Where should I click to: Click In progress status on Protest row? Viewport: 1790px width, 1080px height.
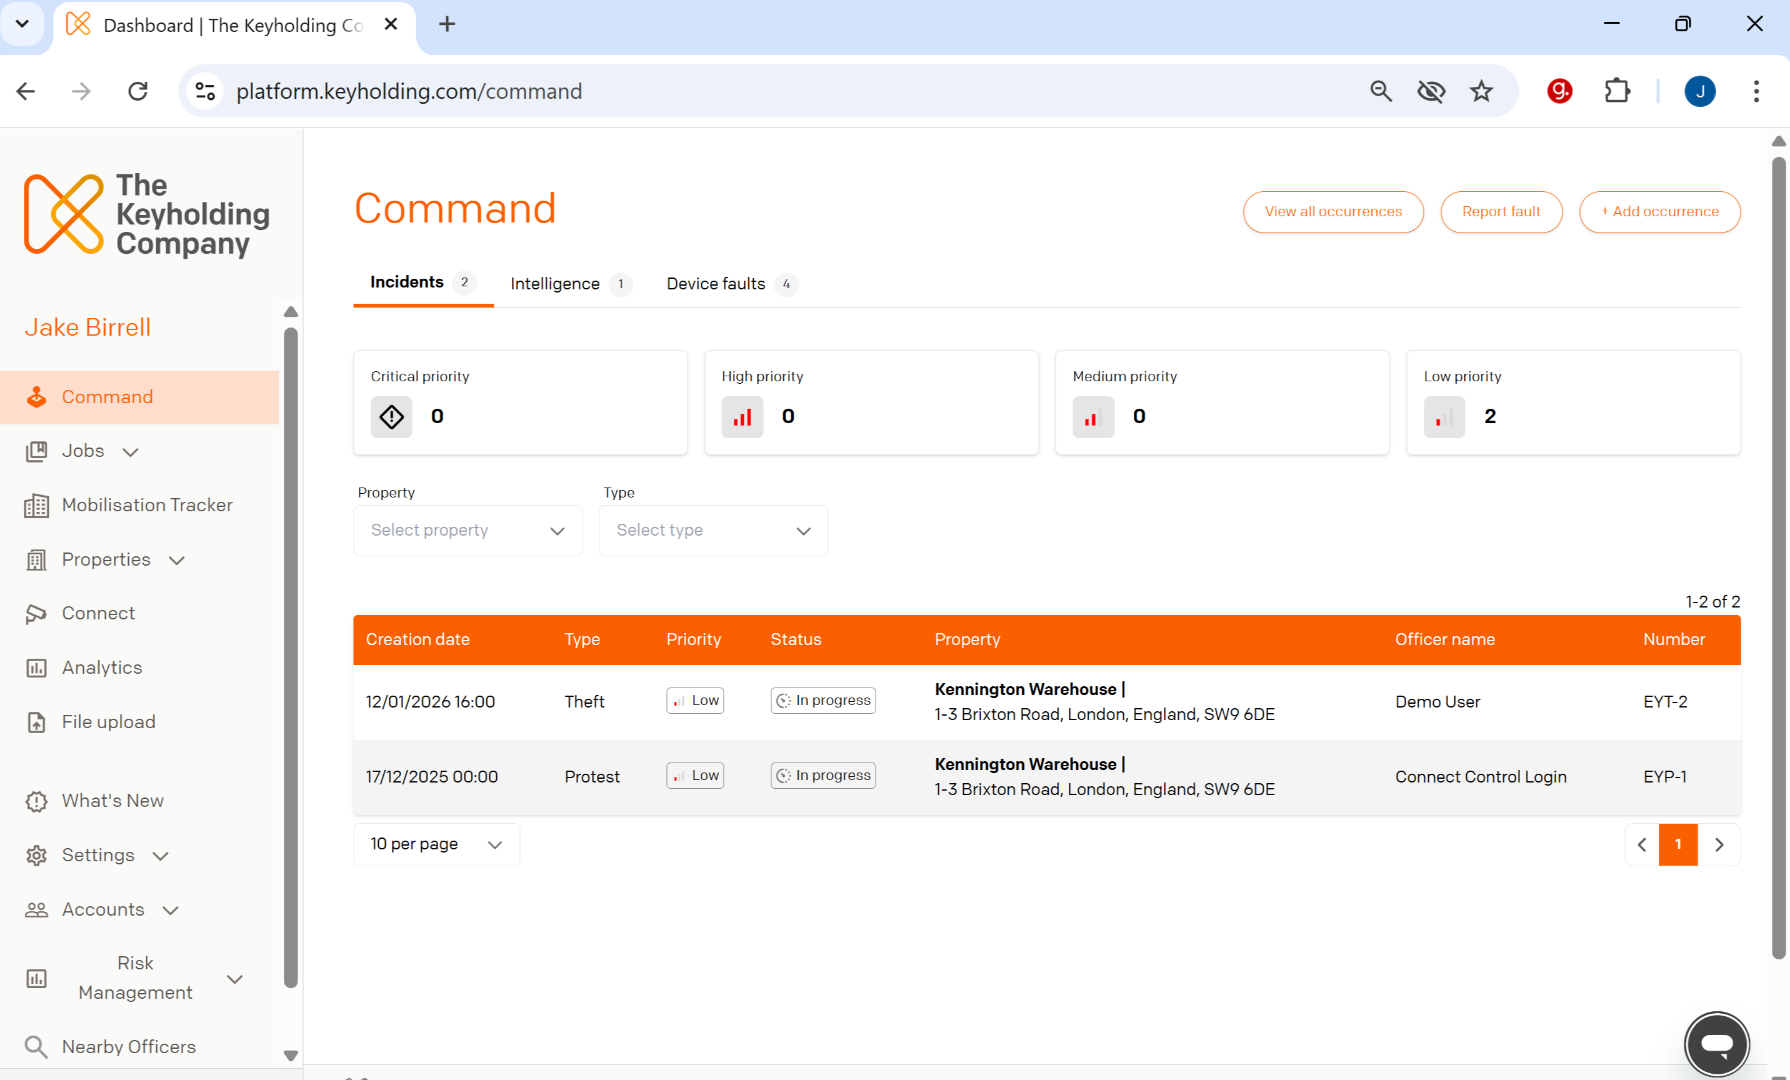[823, 776]
